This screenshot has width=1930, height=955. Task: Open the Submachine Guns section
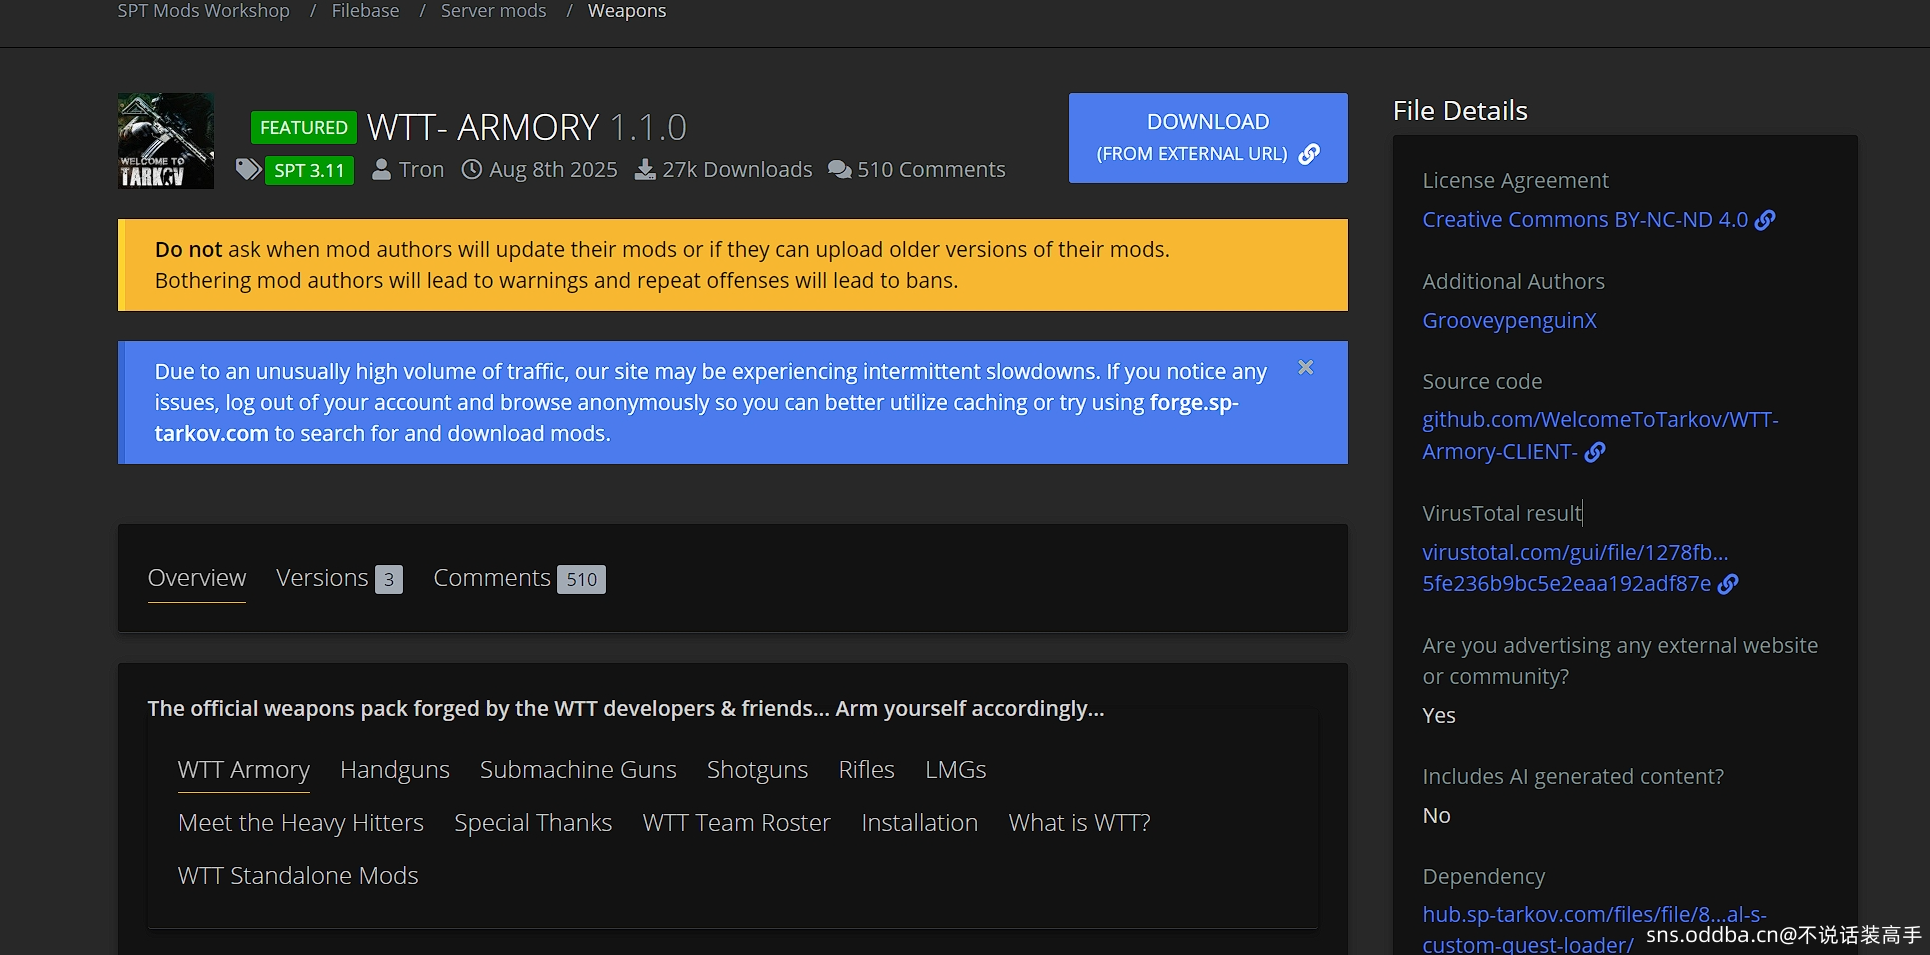(x=578, y=770)
